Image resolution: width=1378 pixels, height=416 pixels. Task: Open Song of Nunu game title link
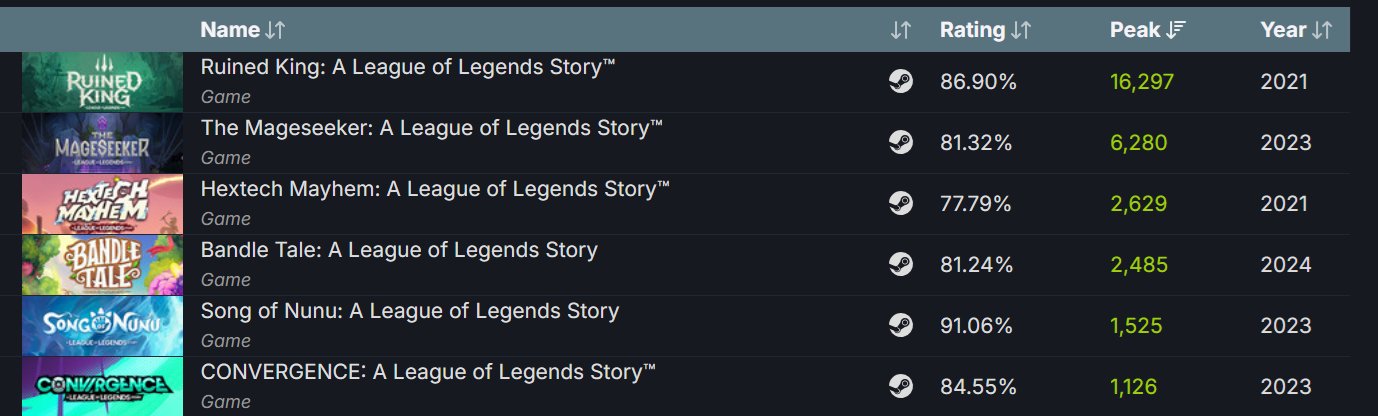click(x=410, y=311)
